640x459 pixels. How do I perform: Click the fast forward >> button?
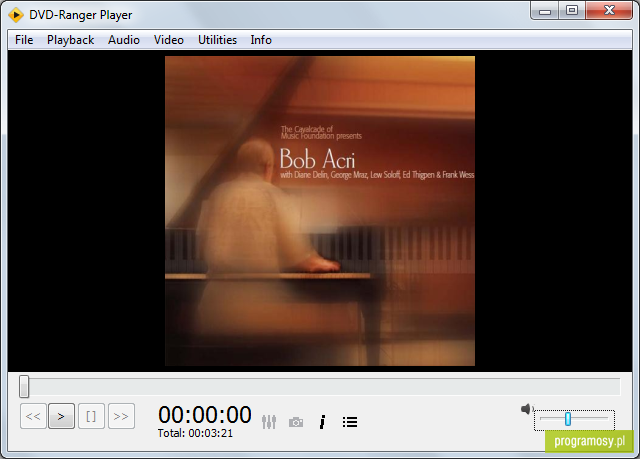[121, 416]
